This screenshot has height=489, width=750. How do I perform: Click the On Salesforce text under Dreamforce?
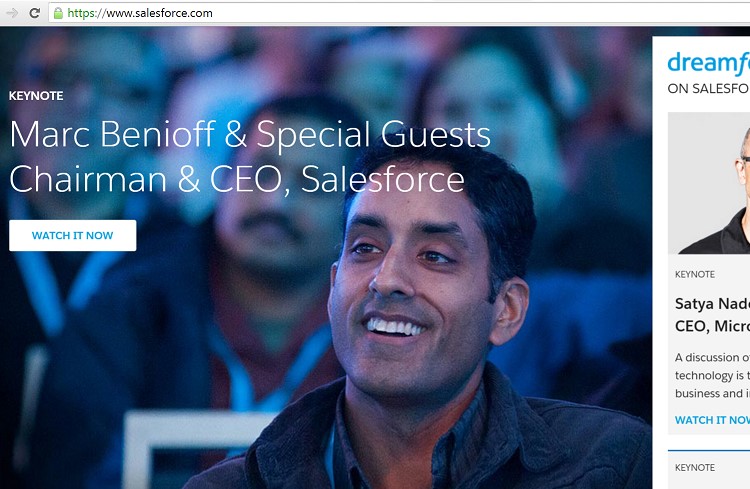(x=708, y=89)
